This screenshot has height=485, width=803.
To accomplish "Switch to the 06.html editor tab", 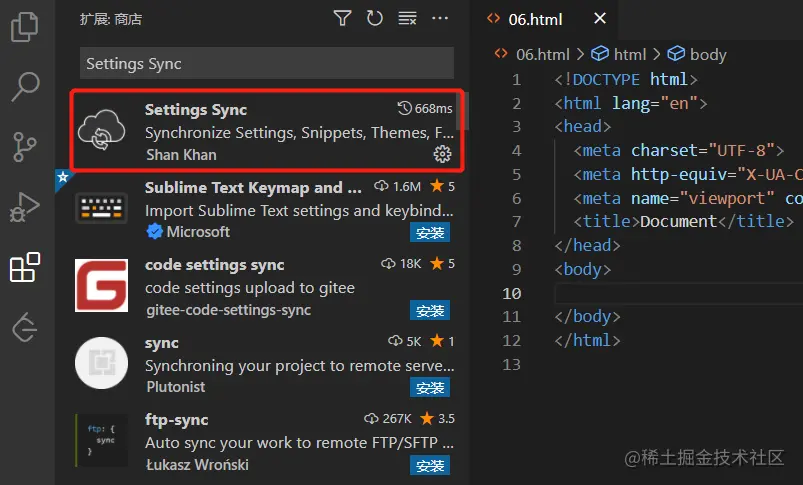I will pyautogui.click(x=530, y=18).
